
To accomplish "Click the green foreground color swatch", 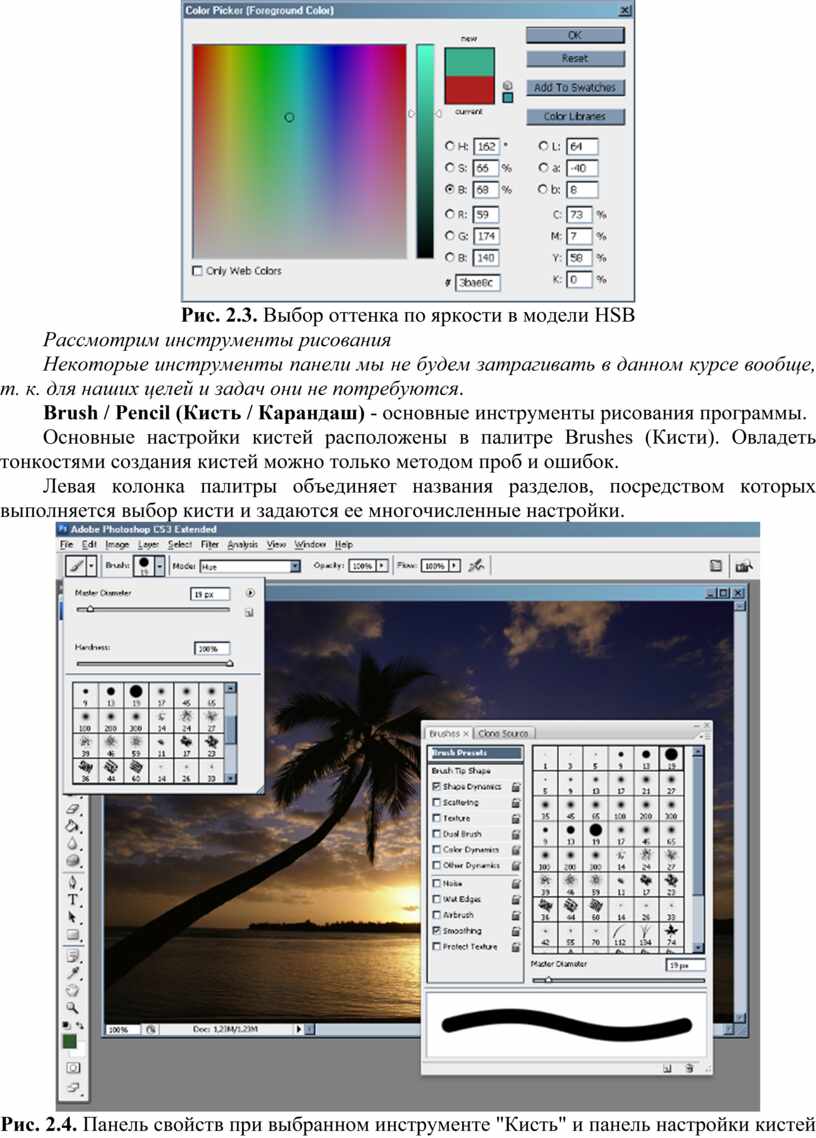I will point(70,1041).
